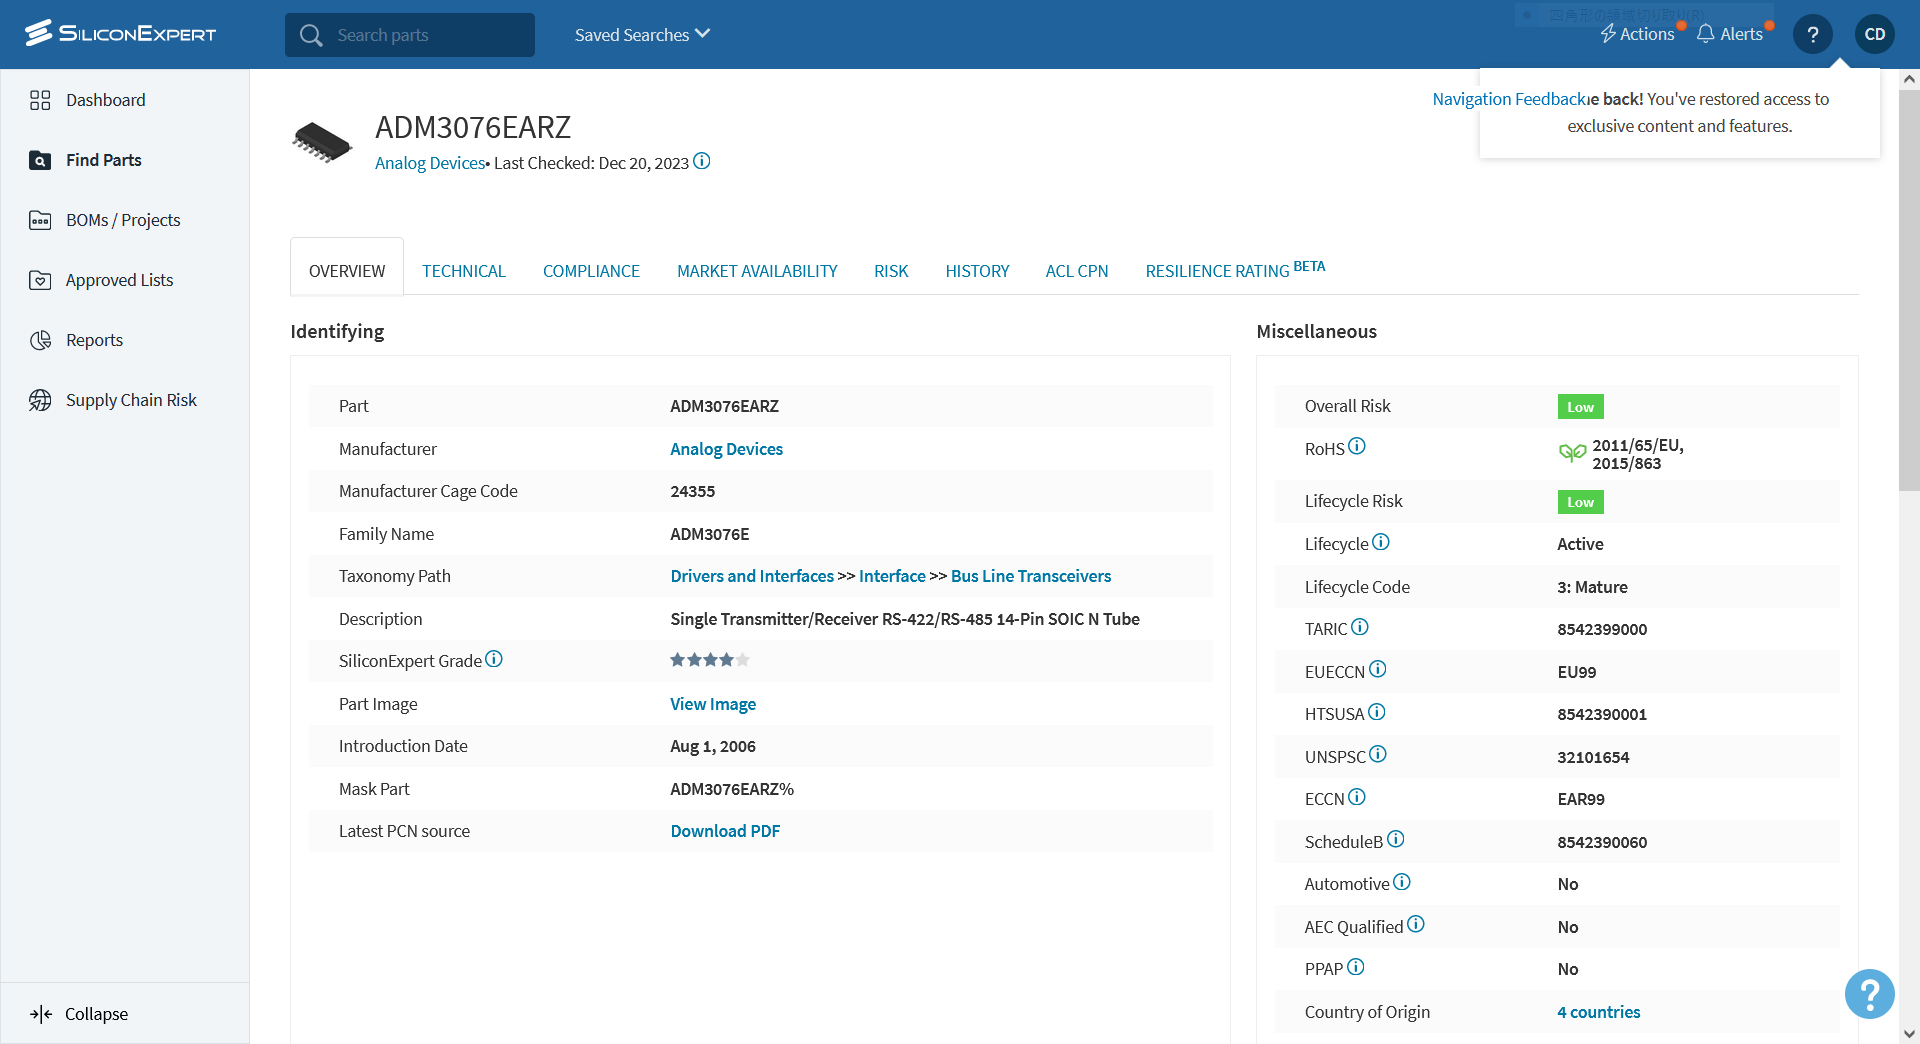This screenshot has width=1920, height=1044.
Task: Click the Dashboard grid icon in sidebar
Action: [40, 100]
